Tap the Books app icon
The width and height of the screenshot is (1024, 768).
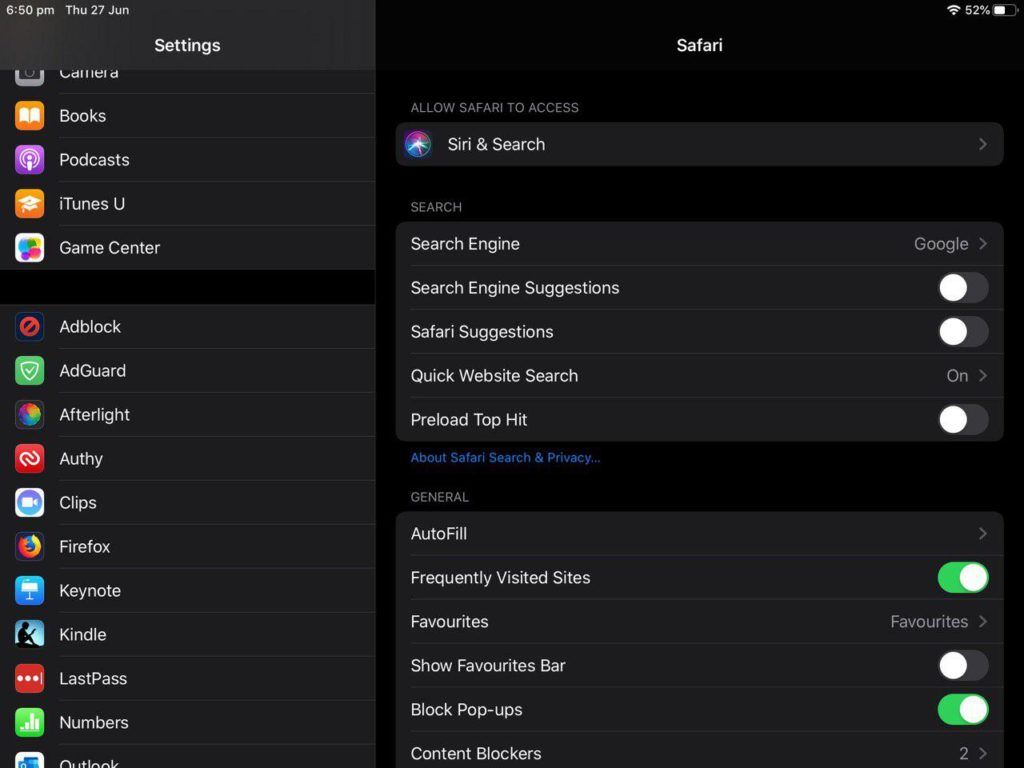[30, 116]
